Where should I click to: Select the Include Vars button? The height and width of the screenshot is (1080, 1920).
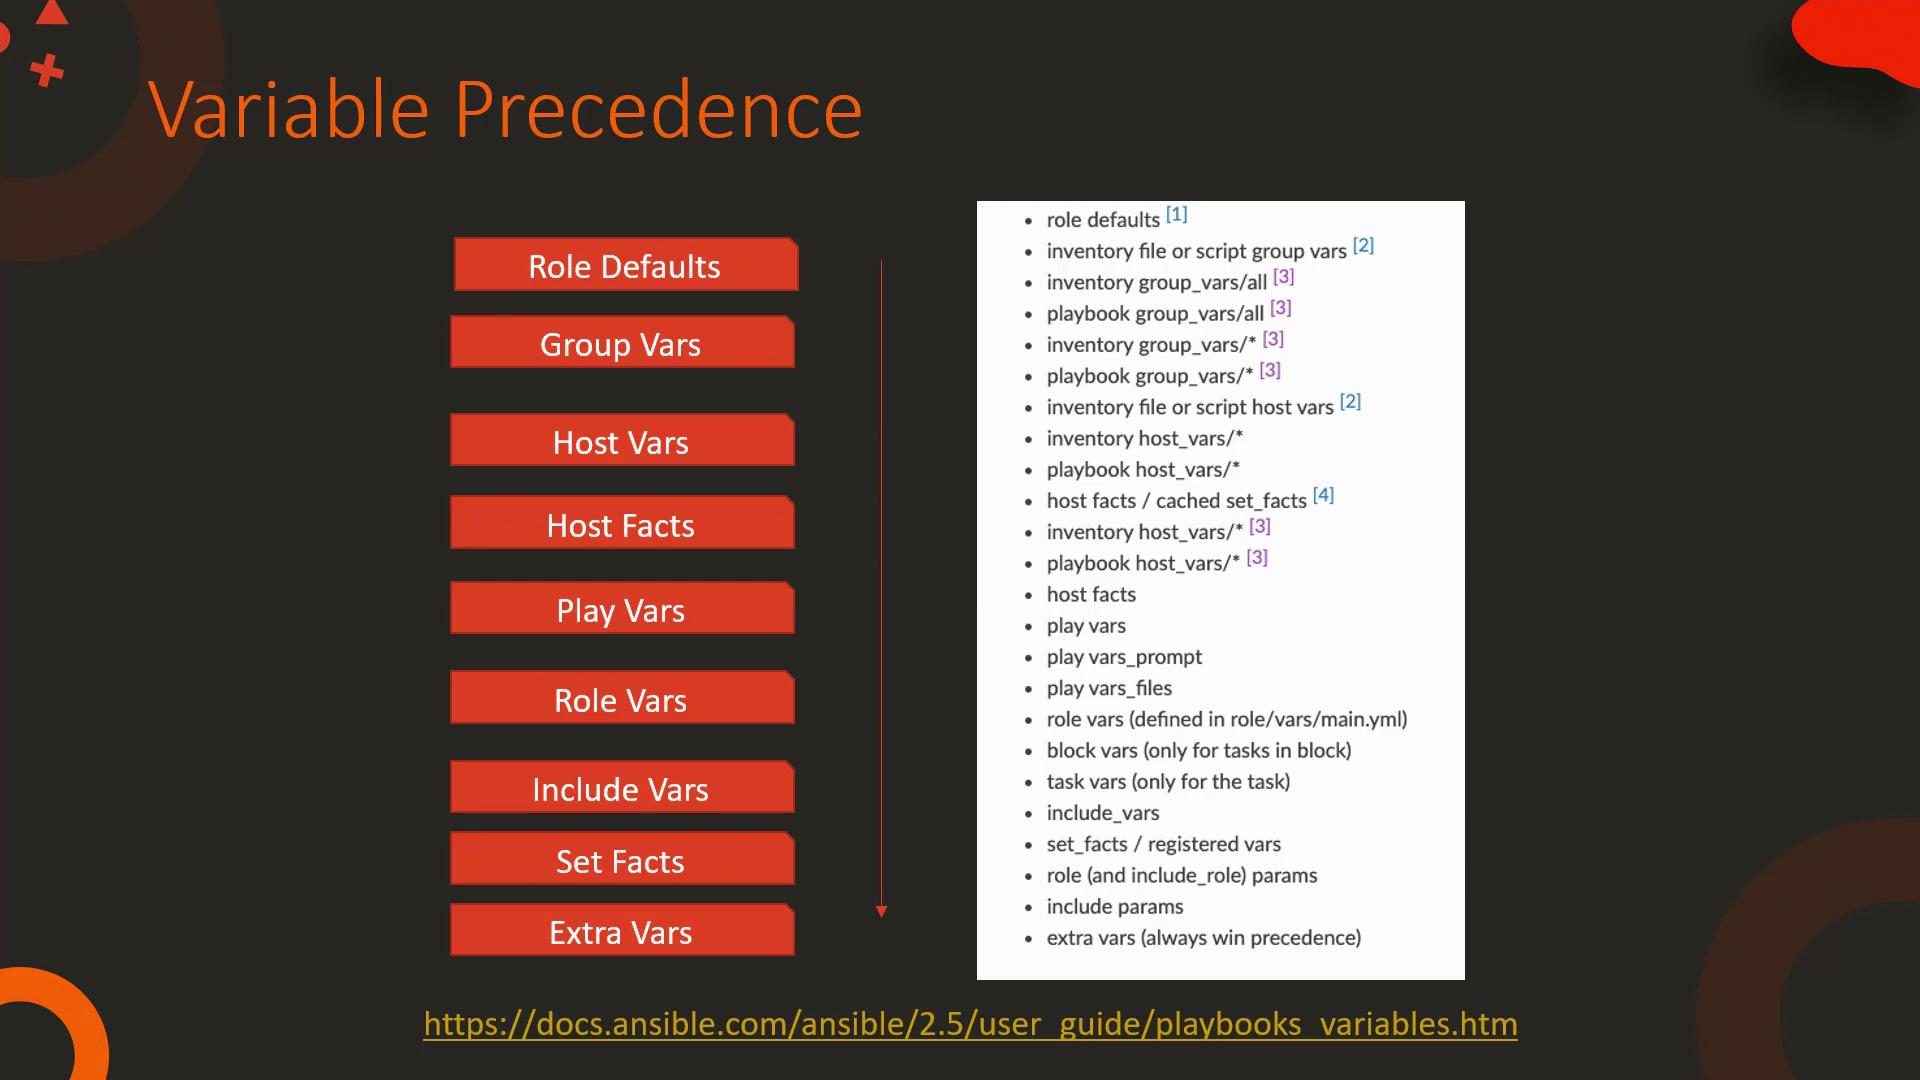[620, 787]
